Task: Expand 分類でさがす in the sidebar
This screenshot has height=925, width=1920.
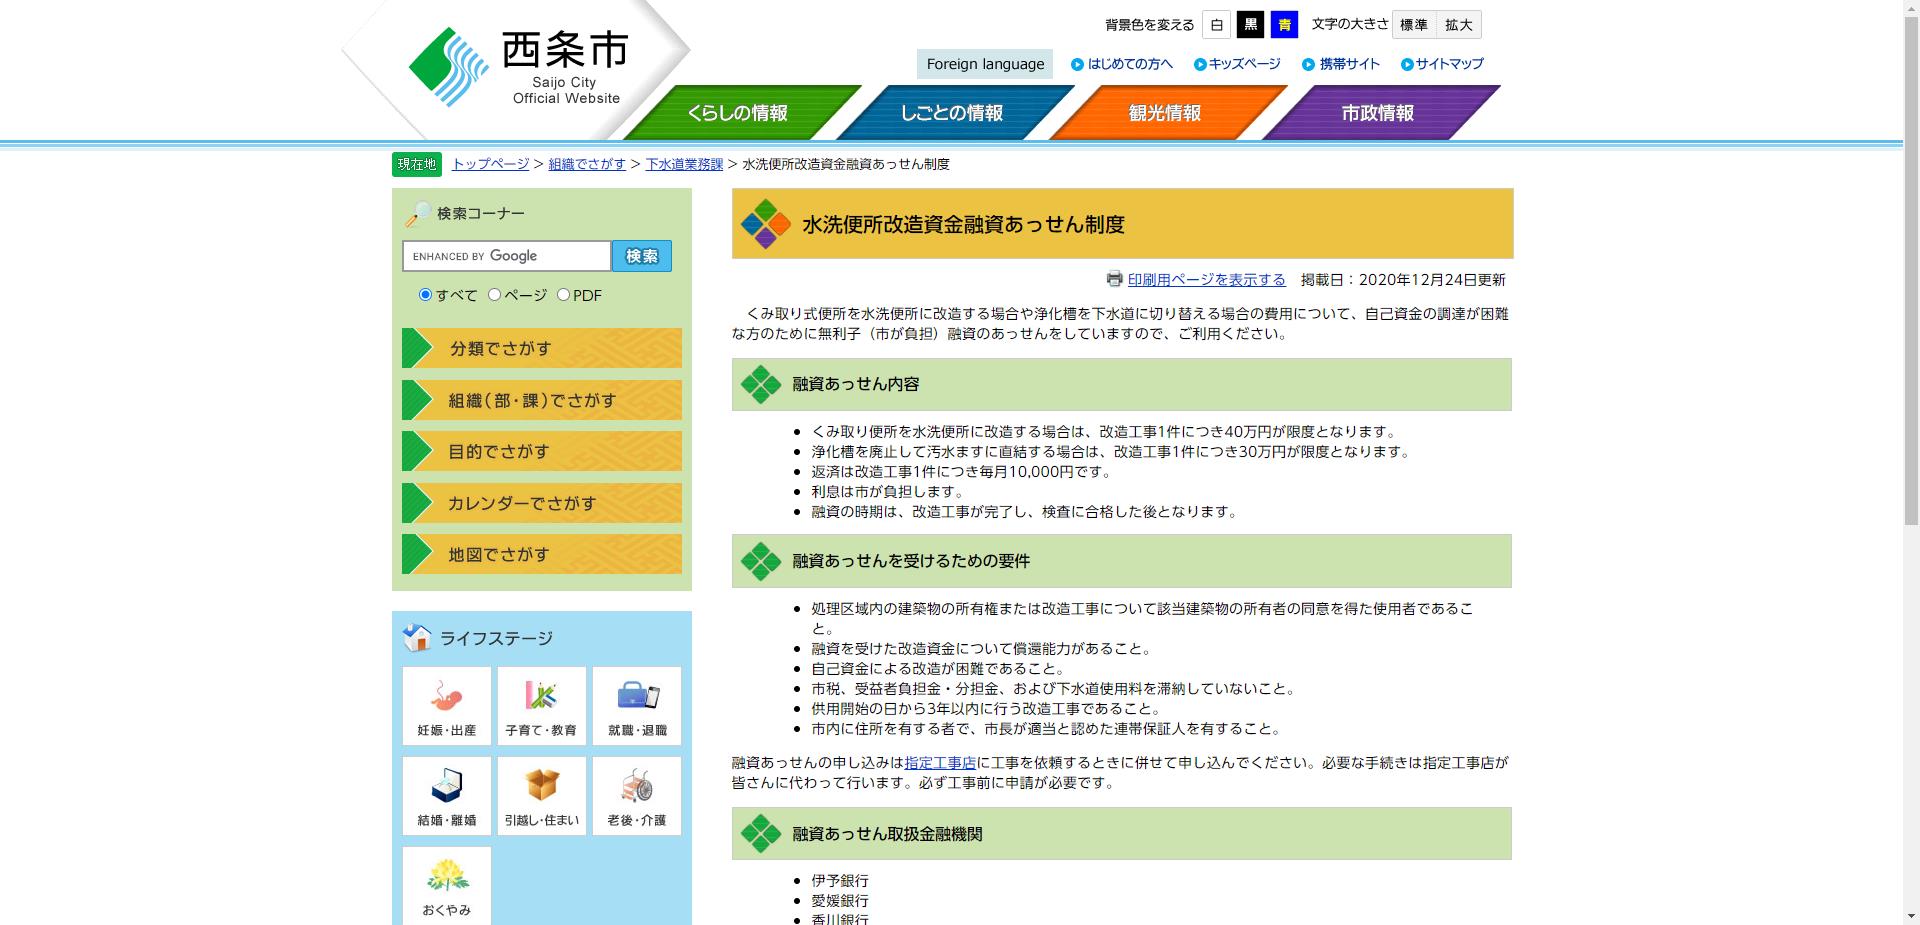Action: coord(540,348)
